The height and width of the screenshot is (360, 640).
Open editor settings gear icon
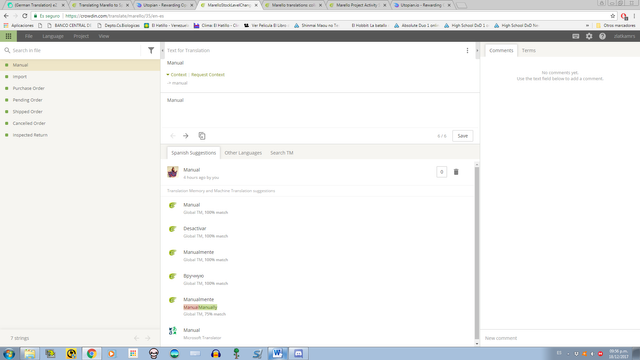(x=589, y=36)
